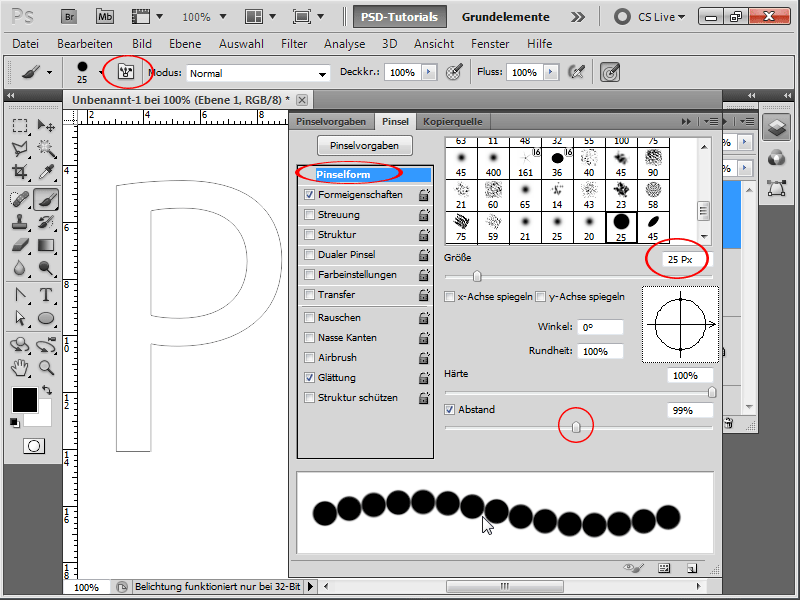800x600 pixels.
Task: Select the Magic Wand tool
Action: click(46, 148)
